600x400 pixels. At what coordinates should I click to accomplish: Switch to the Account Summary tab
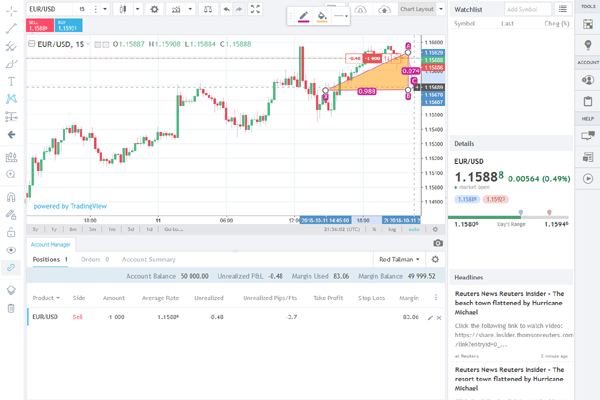coord(148,260)
